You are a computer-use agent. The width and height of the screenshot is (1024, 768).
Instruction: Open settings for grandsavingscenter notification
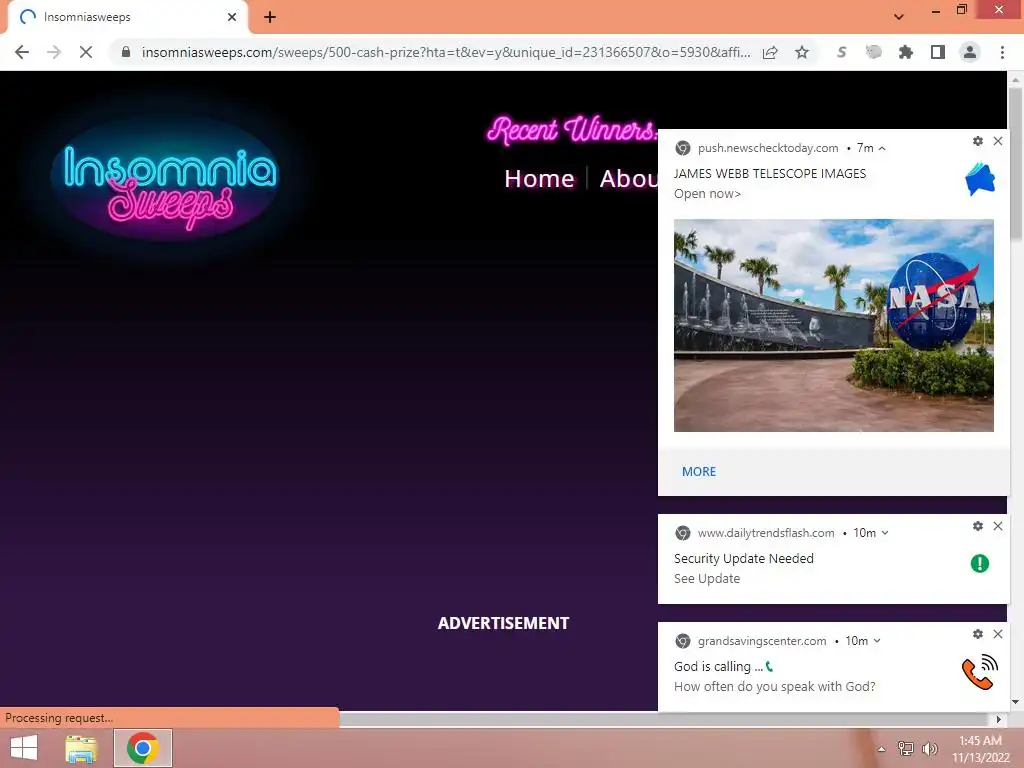coord(978,634)
